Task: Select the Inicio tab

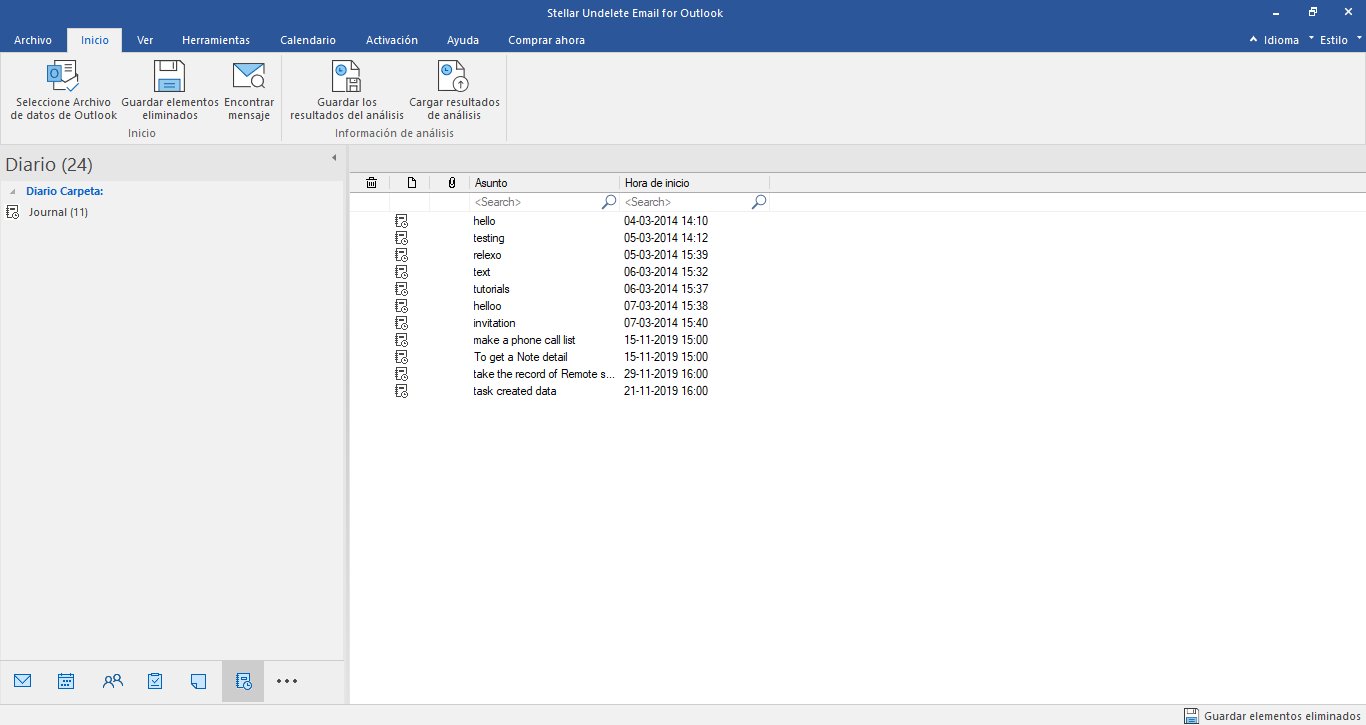Action: coord(95,40)
